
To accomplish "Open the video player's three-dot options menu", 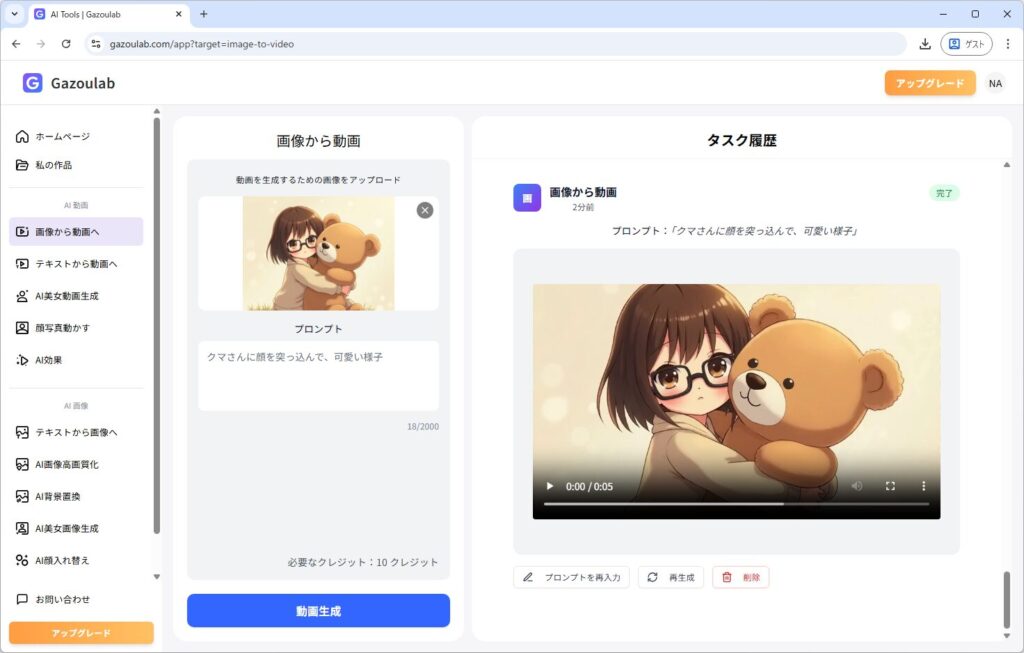I will (x=923, y=486).
